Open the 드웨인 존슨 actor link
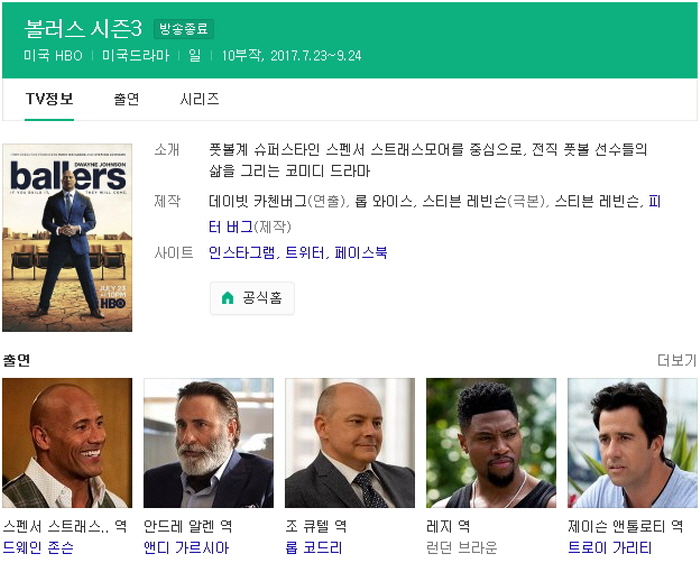 [x=38, y=548]
